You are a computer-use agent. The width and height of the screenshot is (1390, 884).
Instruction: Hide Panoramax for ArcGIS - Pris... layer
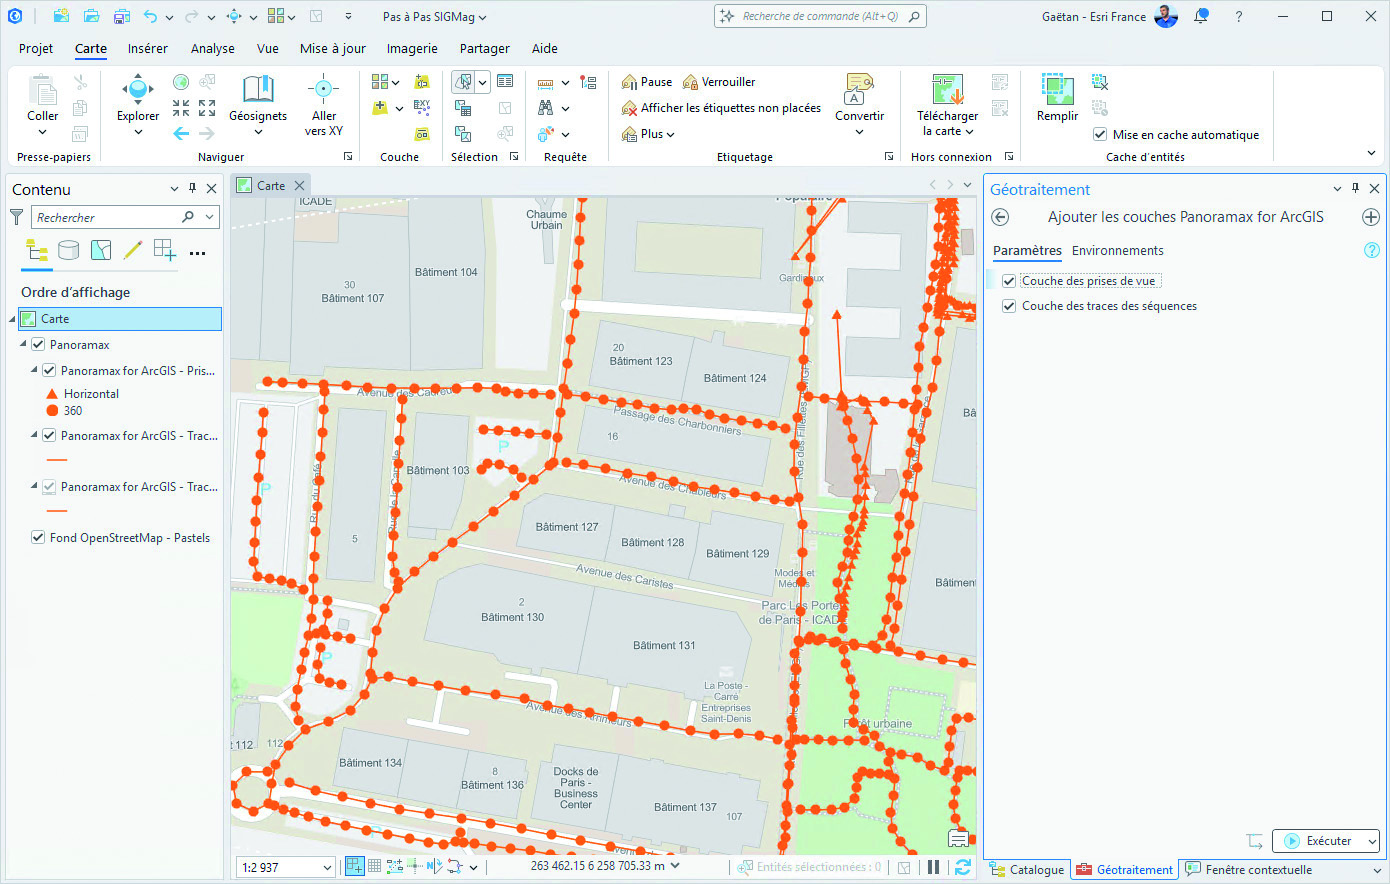pos(49,370)
